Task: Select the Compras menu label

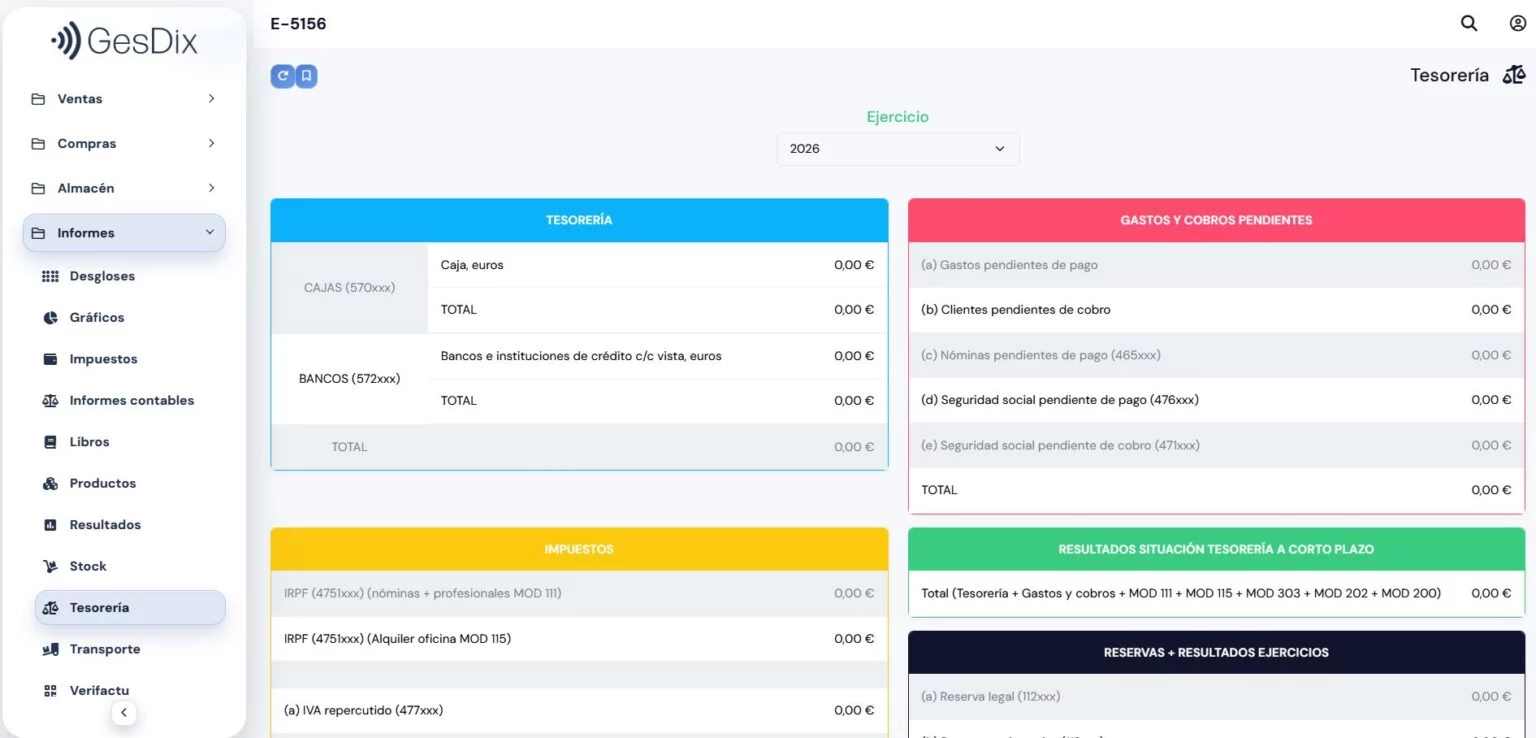Action: [x=87, y=143]
